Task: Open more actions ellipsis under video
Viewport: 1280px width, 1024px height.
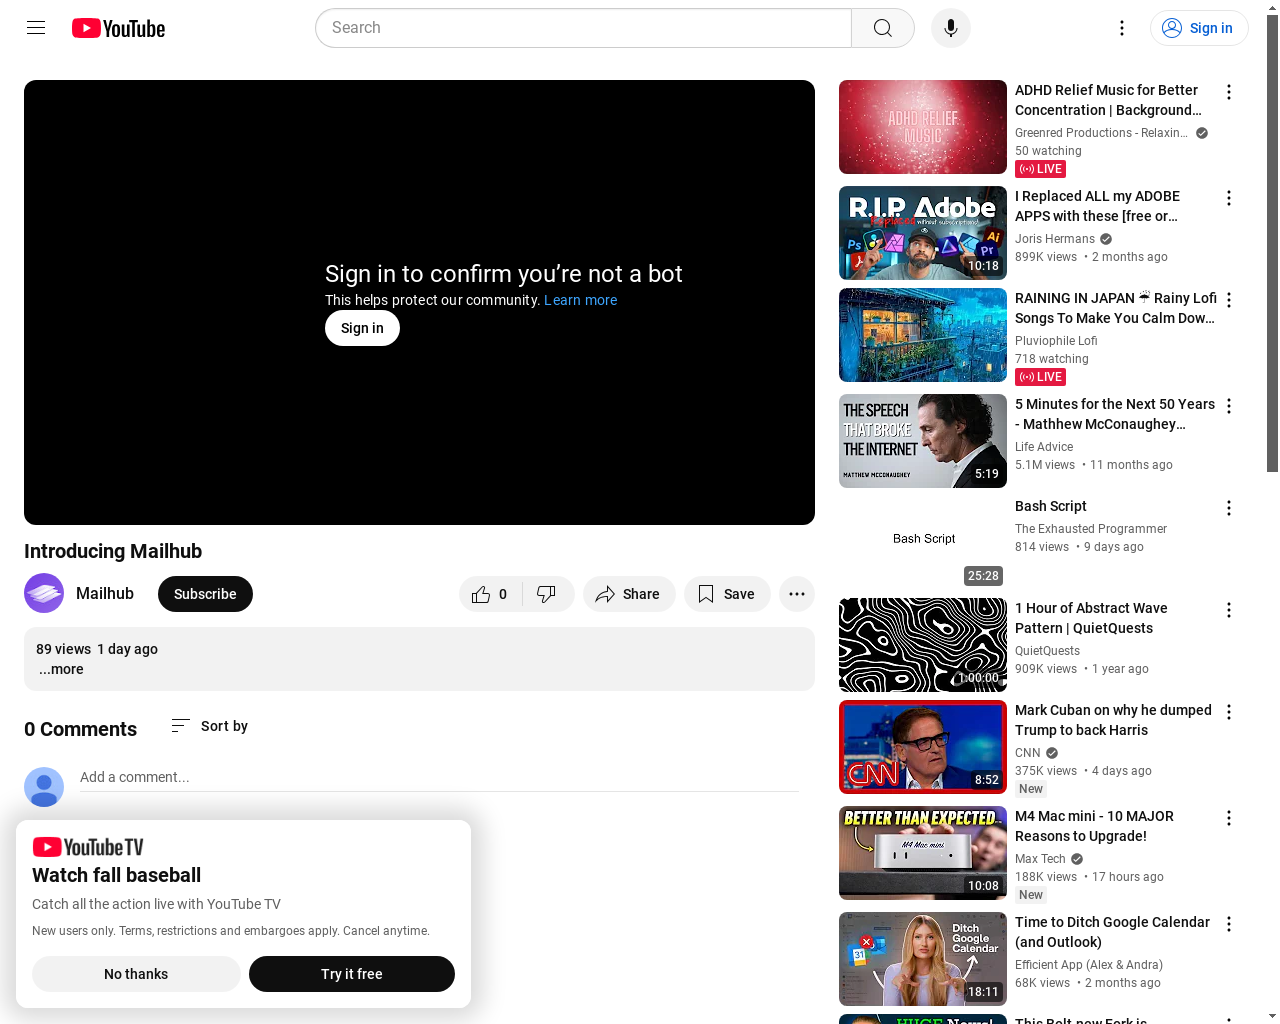Action: point(797,594)
